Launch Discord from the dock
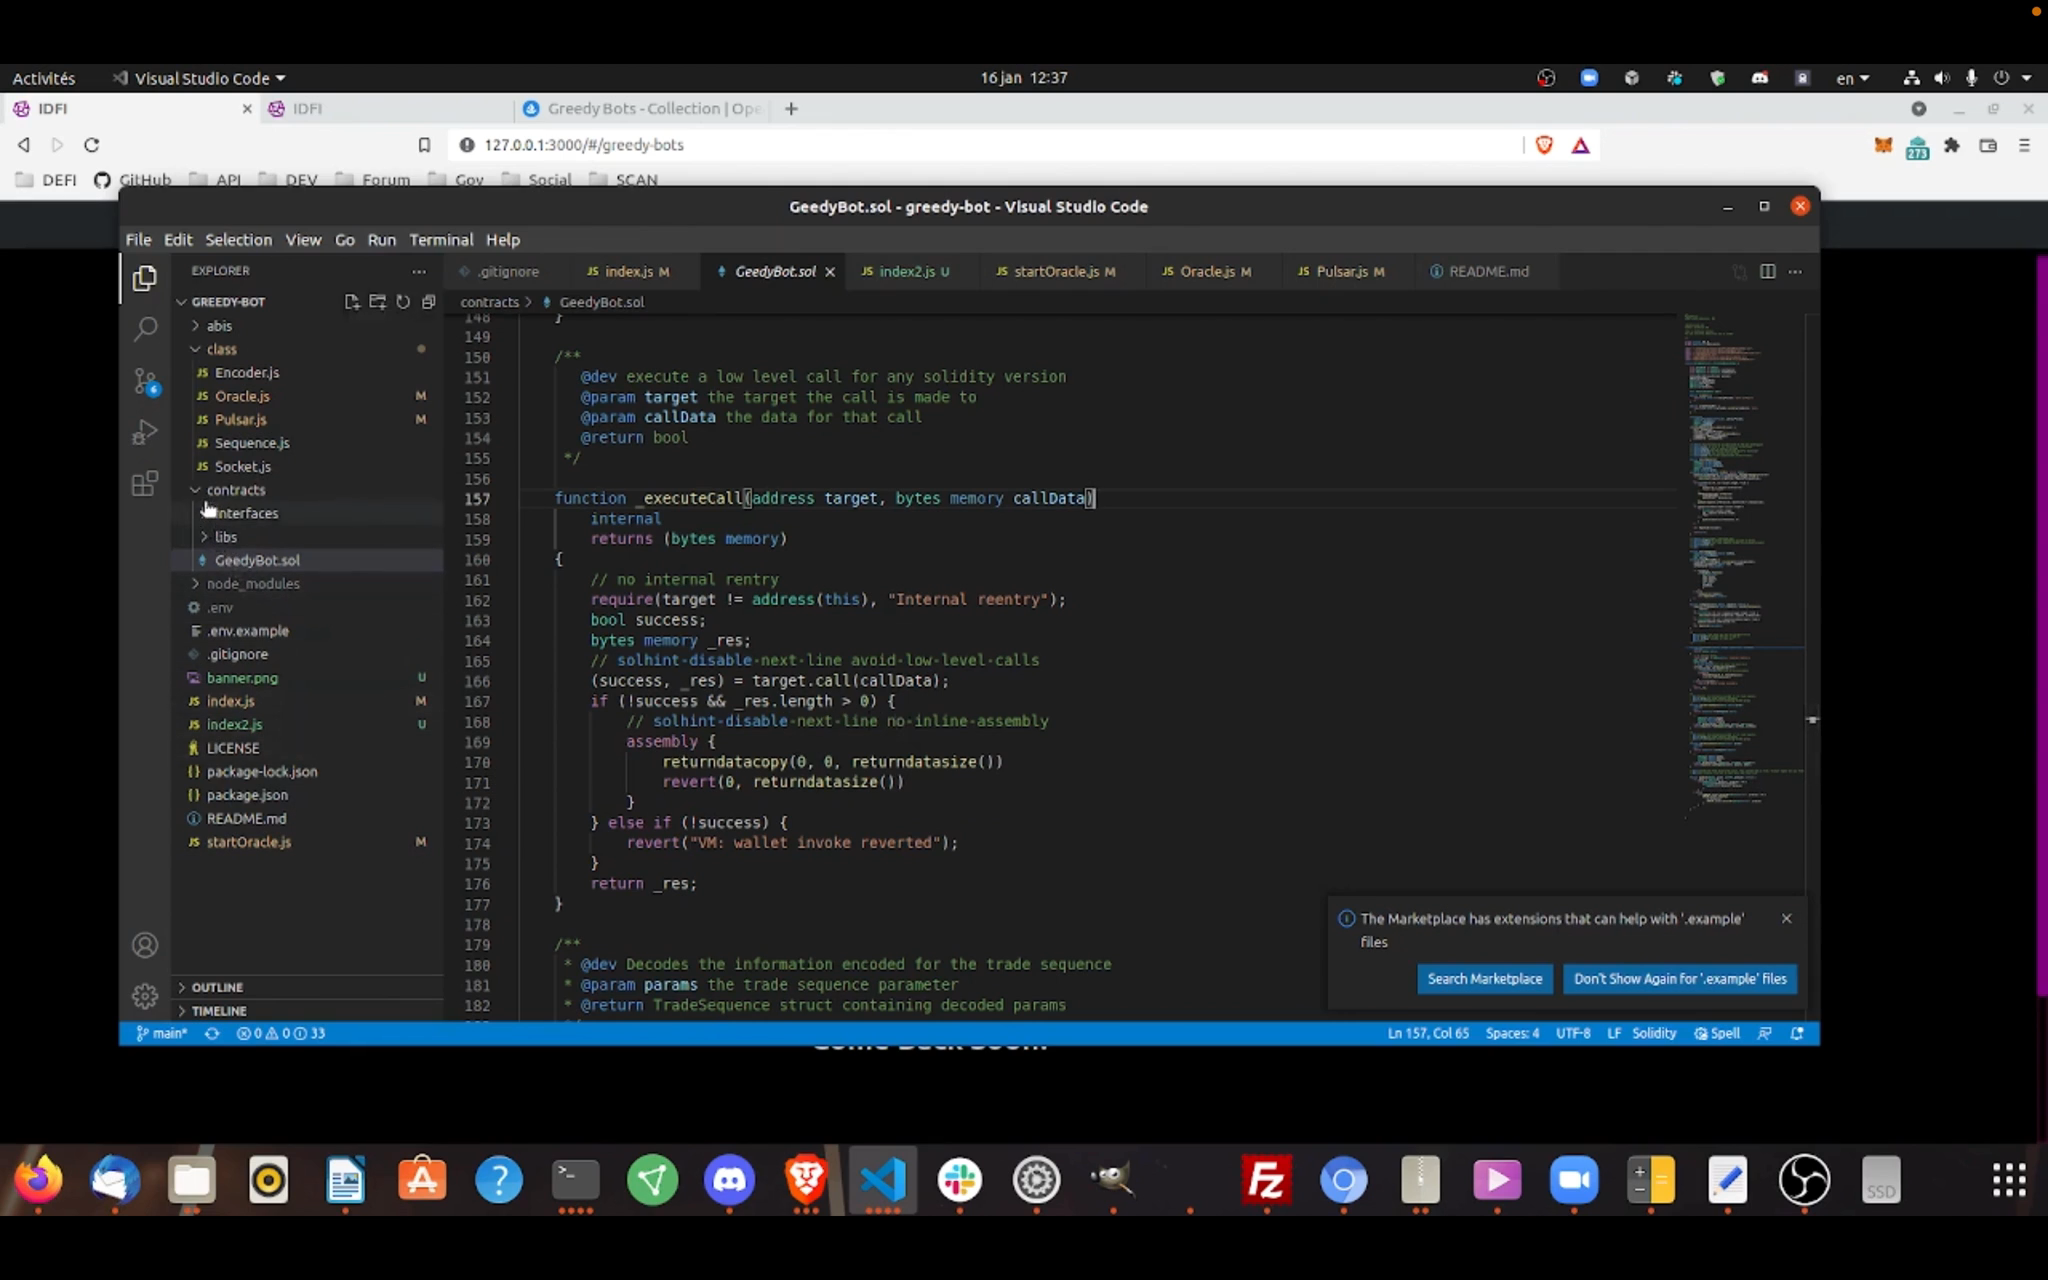 coord(729,1180)
